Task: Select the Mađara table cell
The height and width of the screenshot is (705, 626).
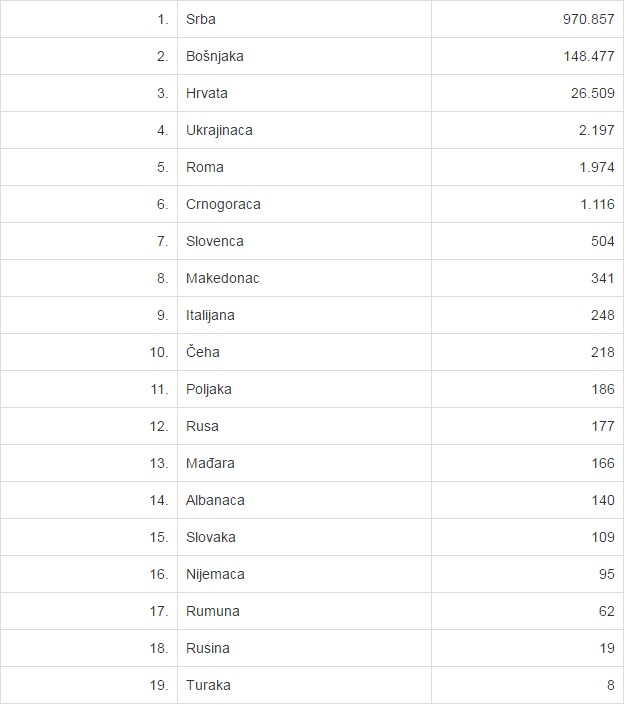Action: (x=210, y=463)
